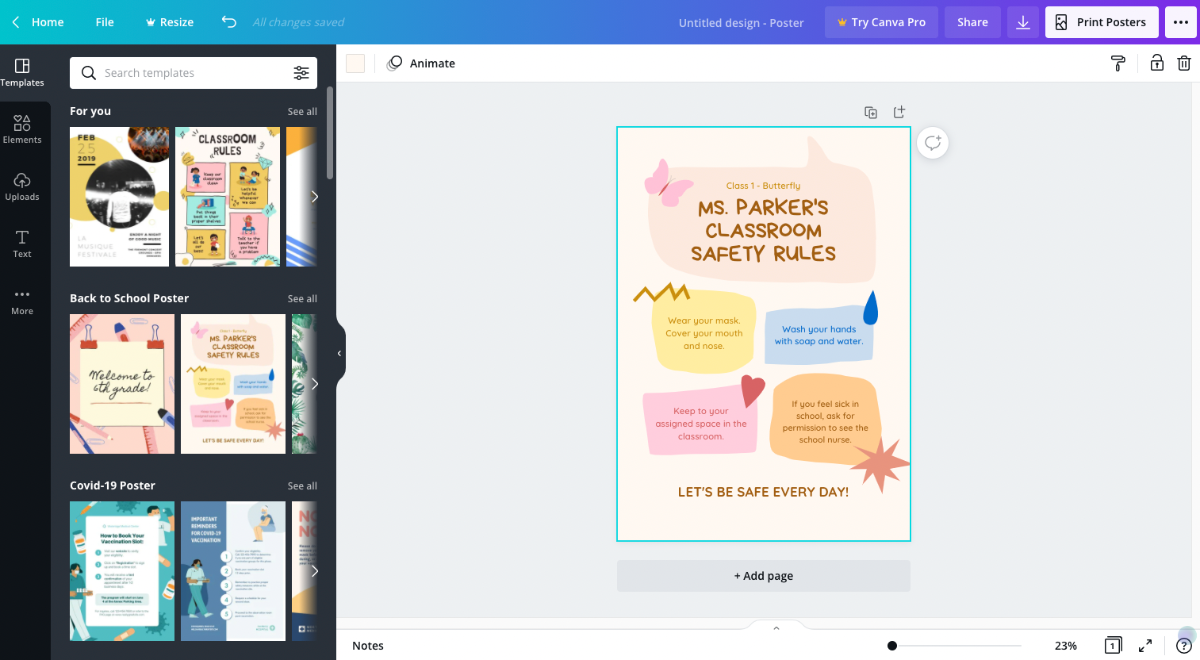Select the paint roller copy style icon
The image size is (1200, 660).
(x=1117, y=62)
